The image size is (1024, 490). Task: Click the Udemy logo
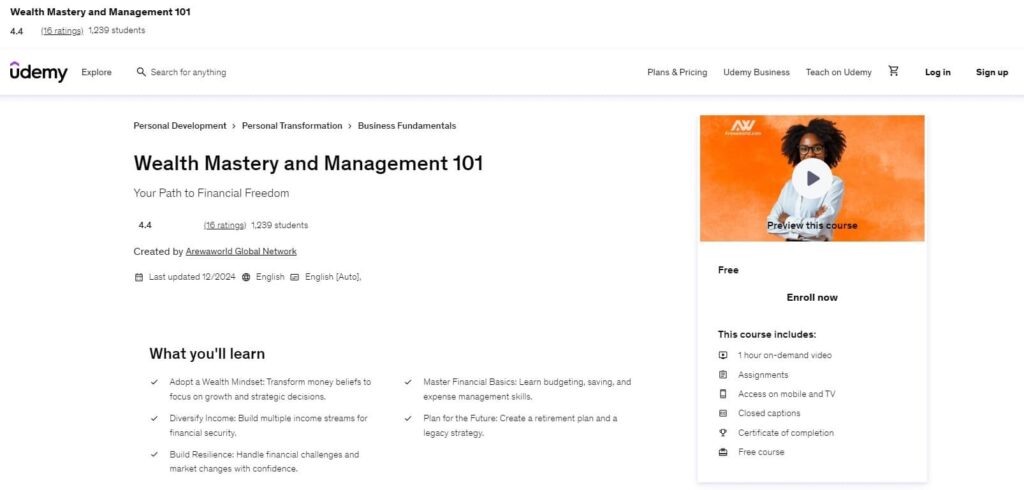(39, 72)
